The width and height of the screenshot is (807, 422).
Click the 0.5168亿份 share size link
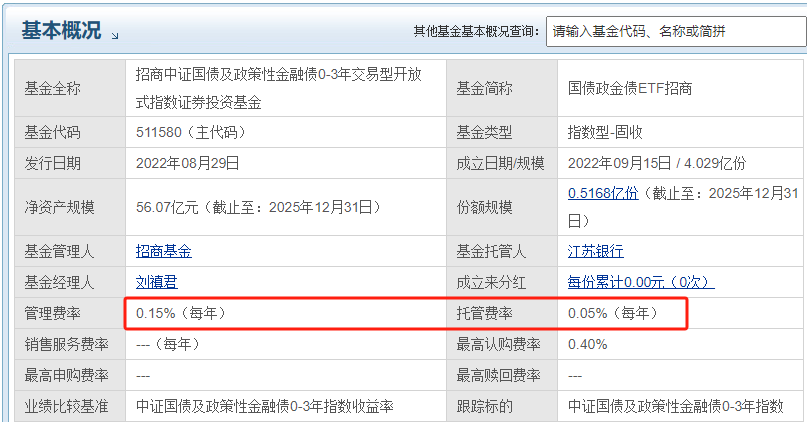(x=603, y=193)
